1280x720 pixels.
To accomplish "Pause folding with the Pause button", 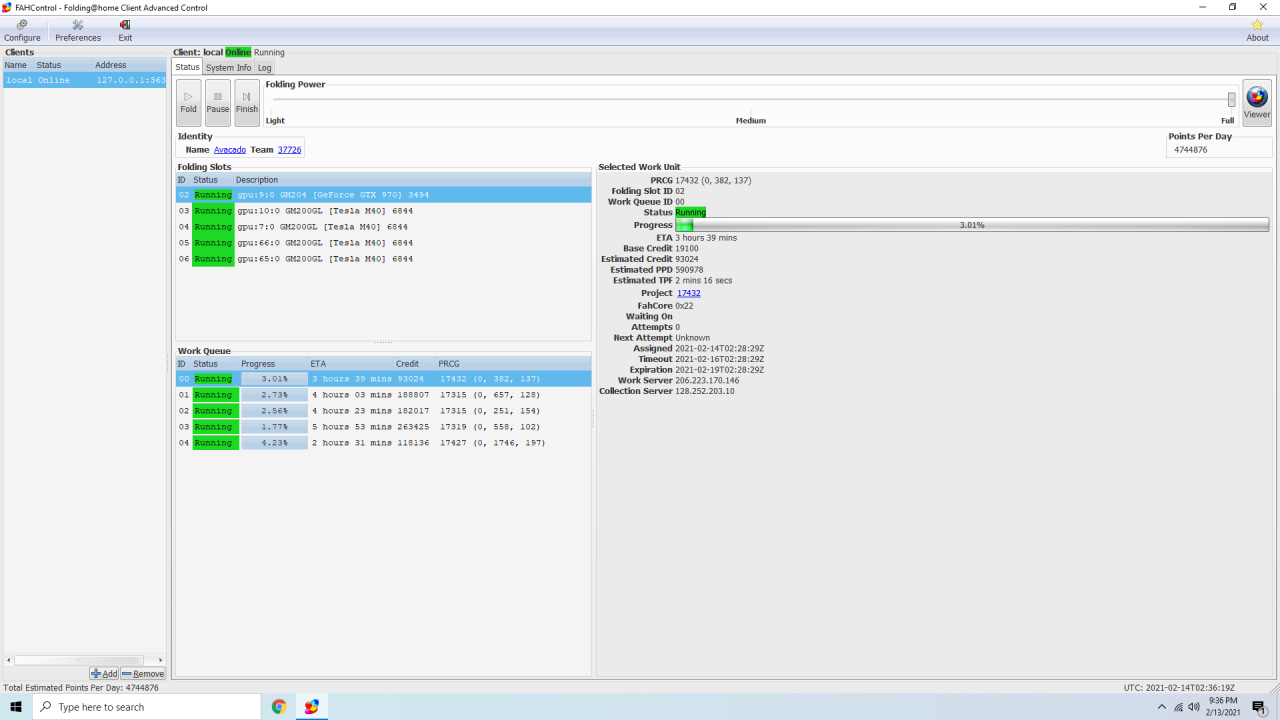I will [218, 102].
